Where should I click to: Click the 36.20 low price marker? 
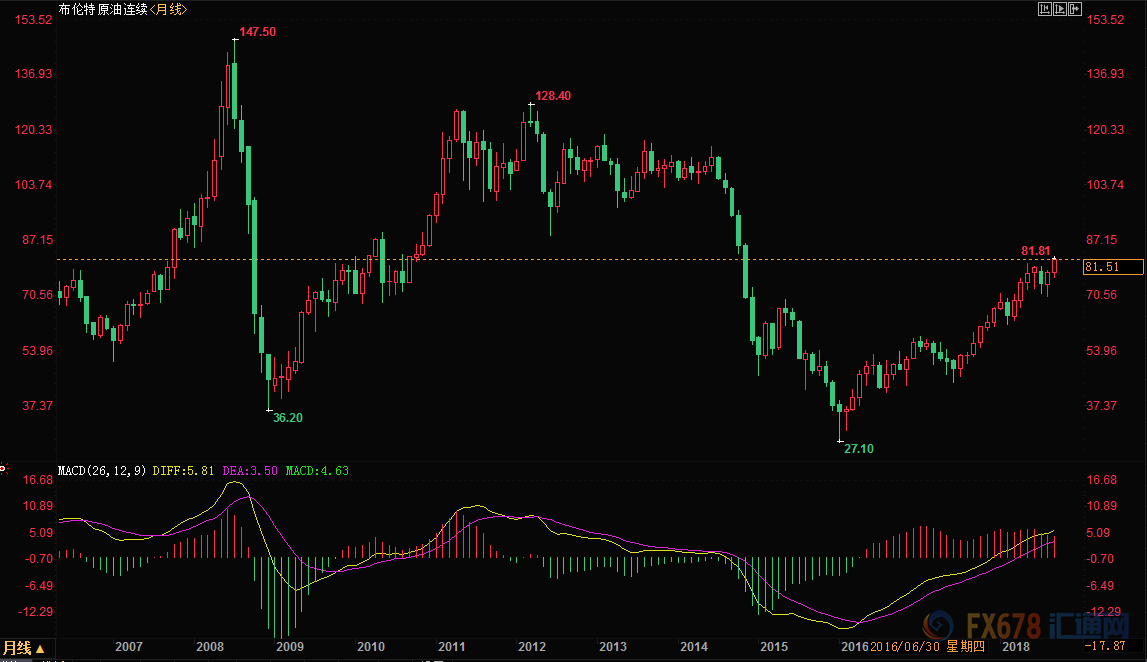288,417
